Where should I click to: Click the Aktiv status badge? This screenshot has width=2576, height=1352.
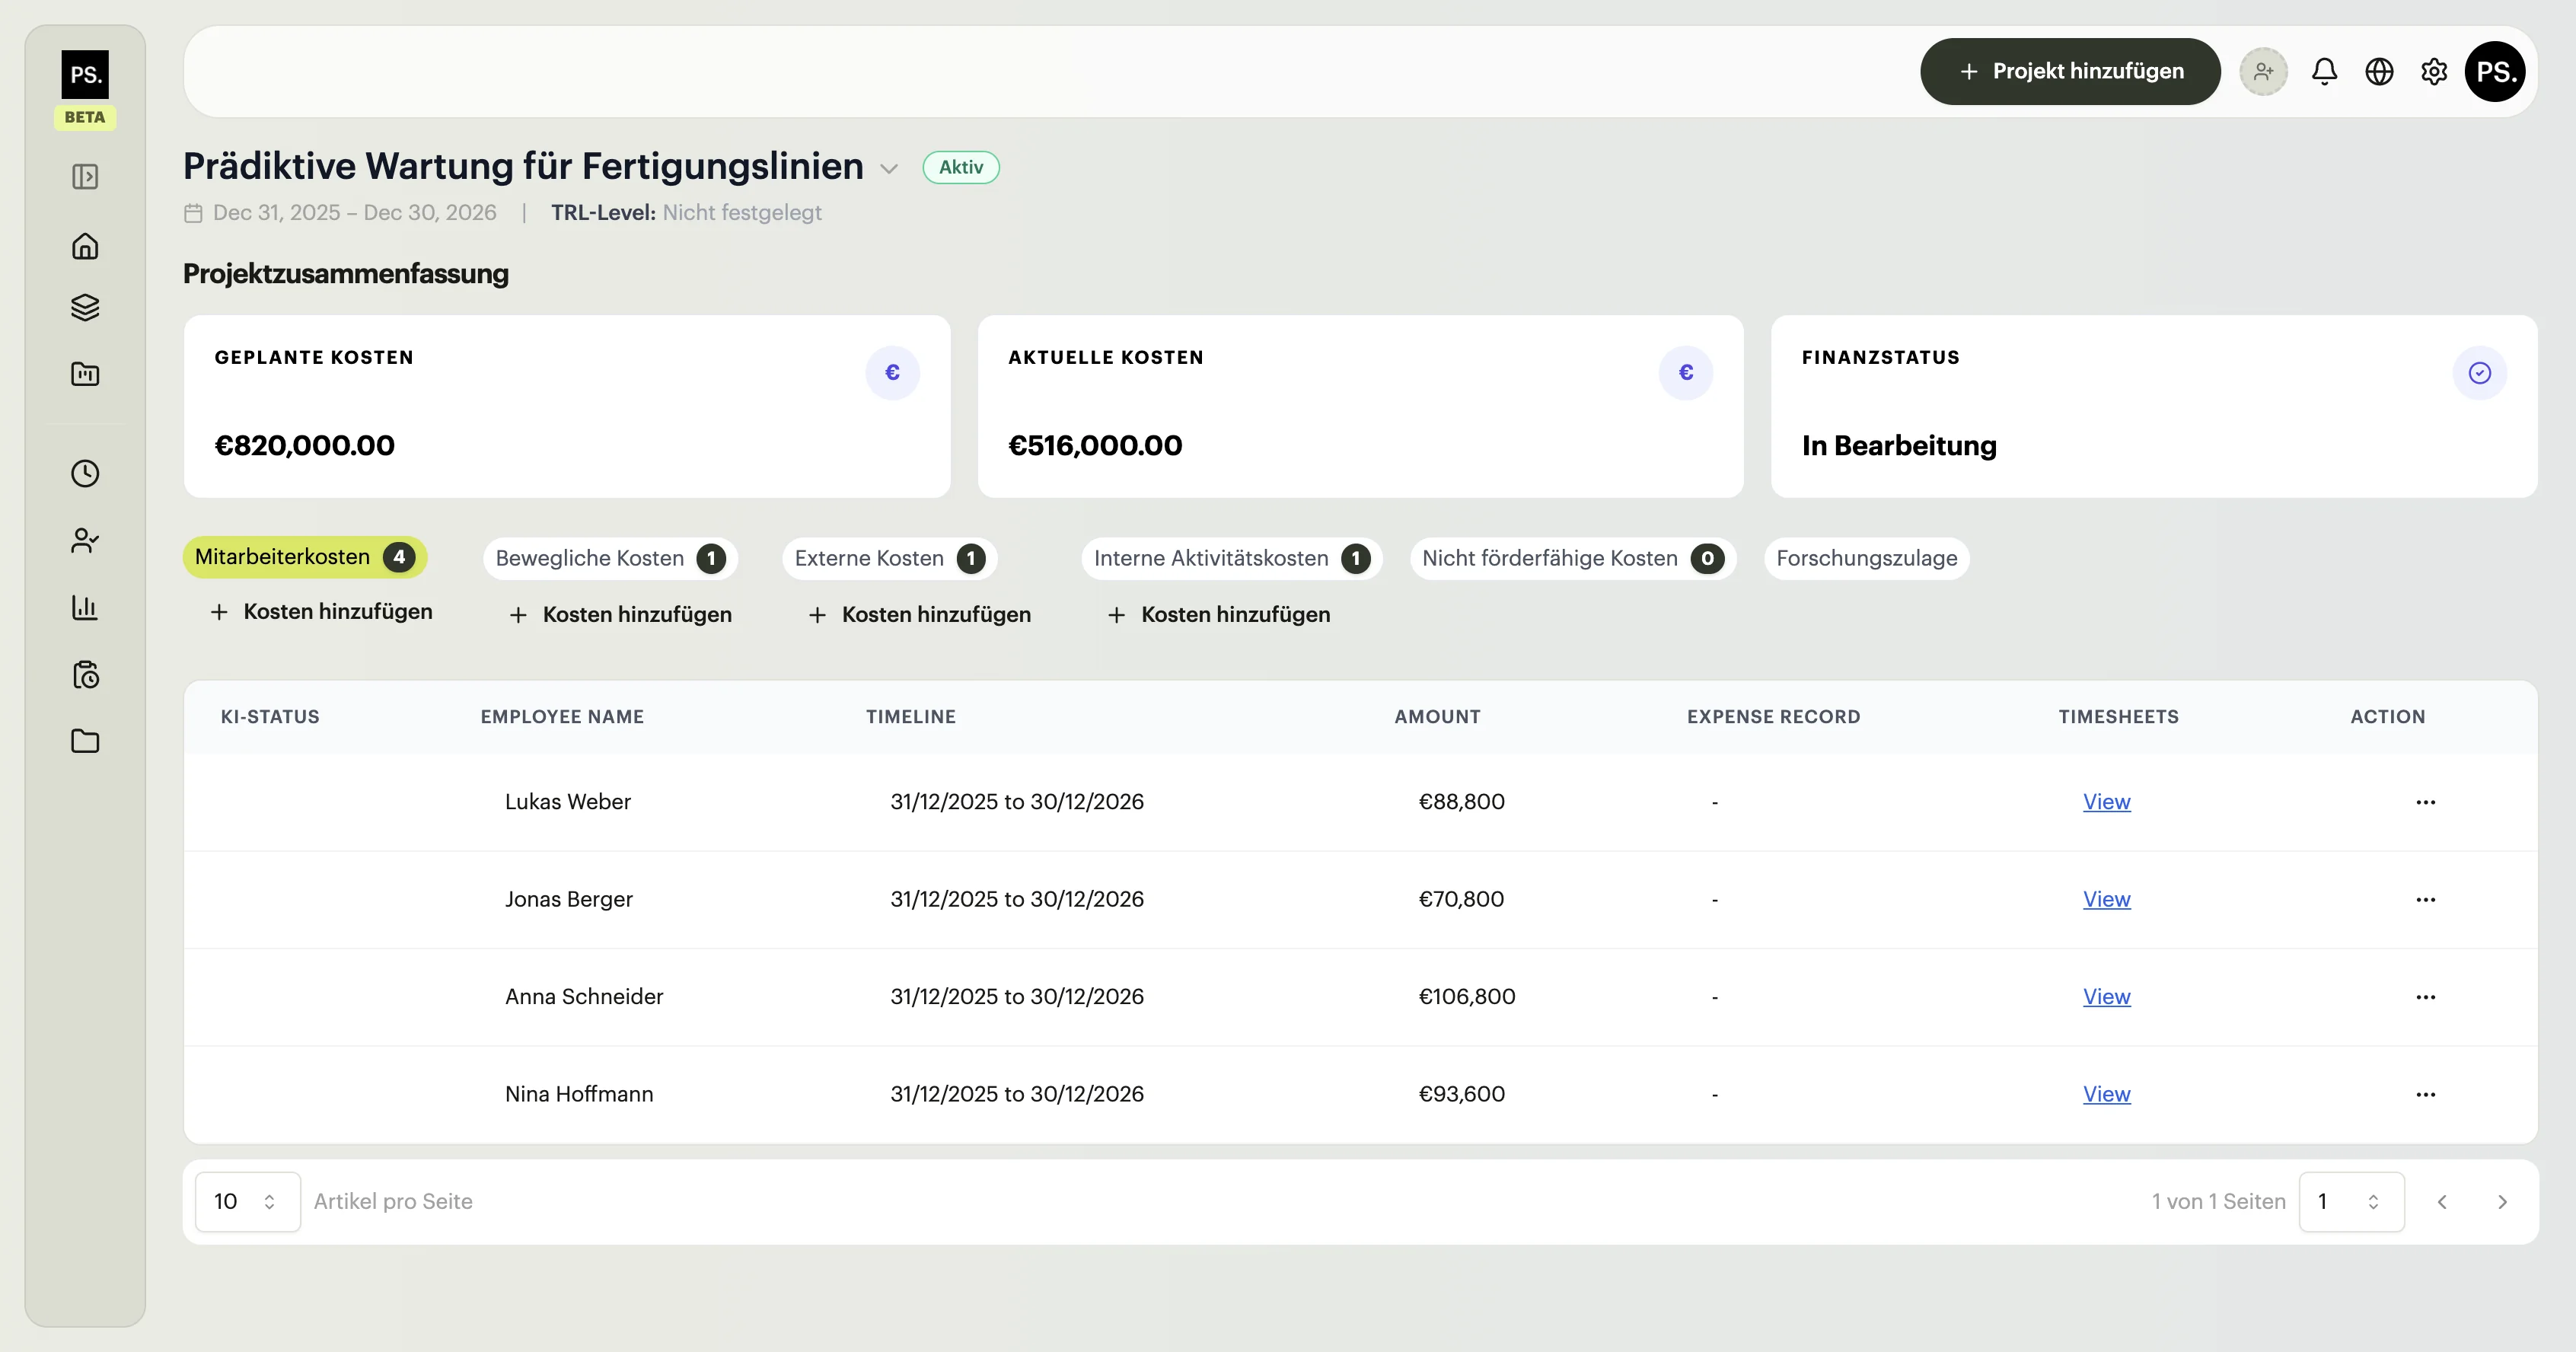(x=960, y=167)
